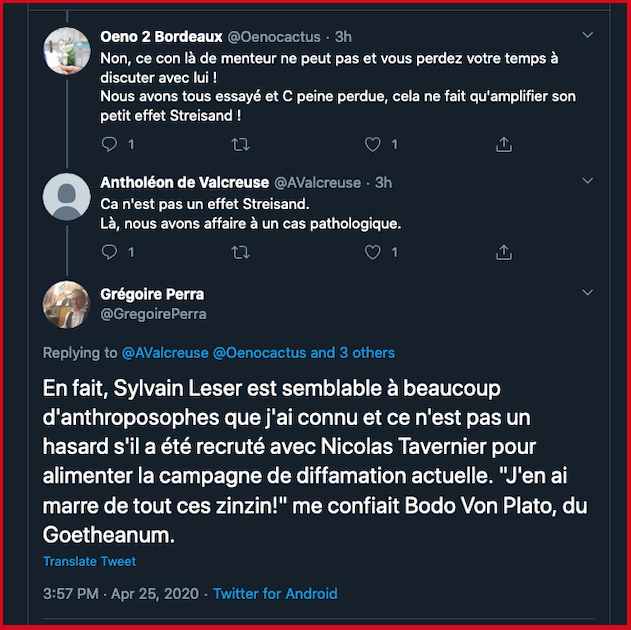Viewport: 631px width, 630px height.
Task: Click Translate Tweet link
Action: coord(89,562)
